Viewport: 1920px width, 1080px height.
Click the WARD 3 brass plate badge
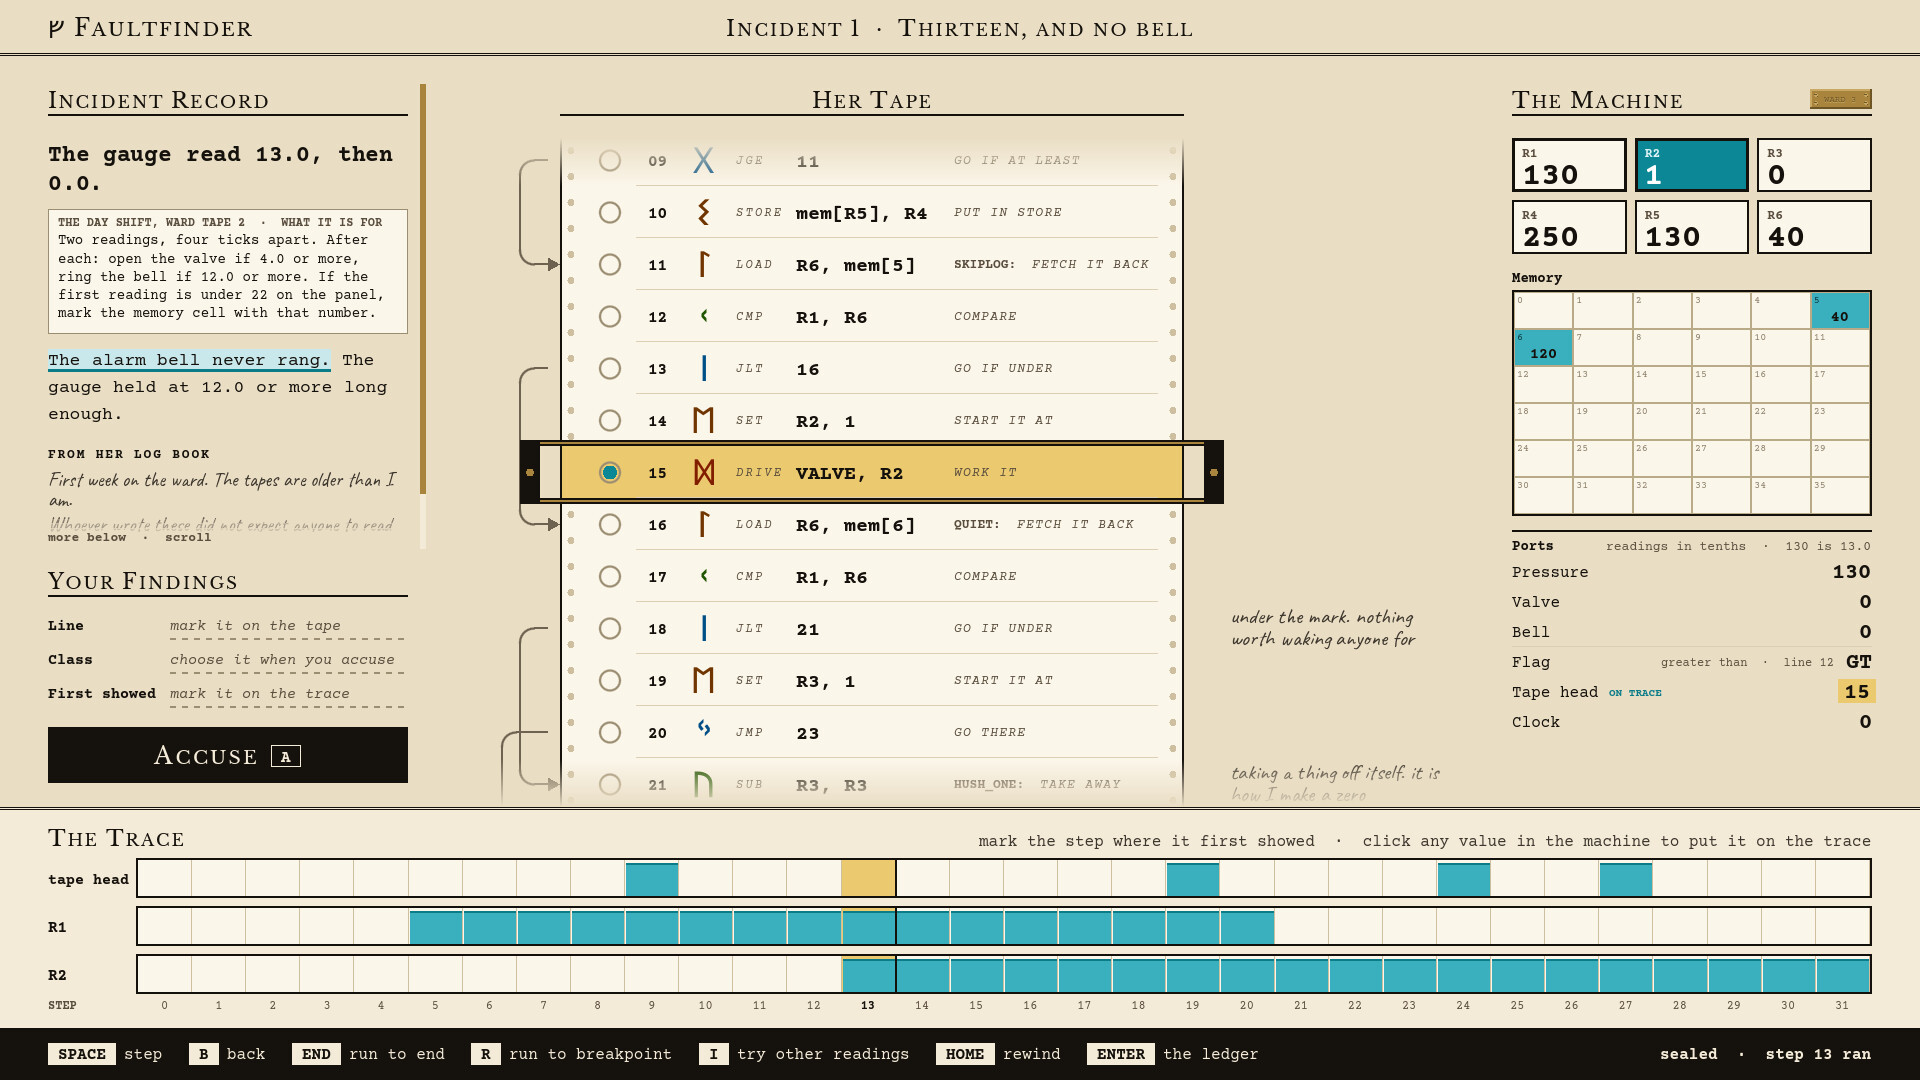(1840, 99)
